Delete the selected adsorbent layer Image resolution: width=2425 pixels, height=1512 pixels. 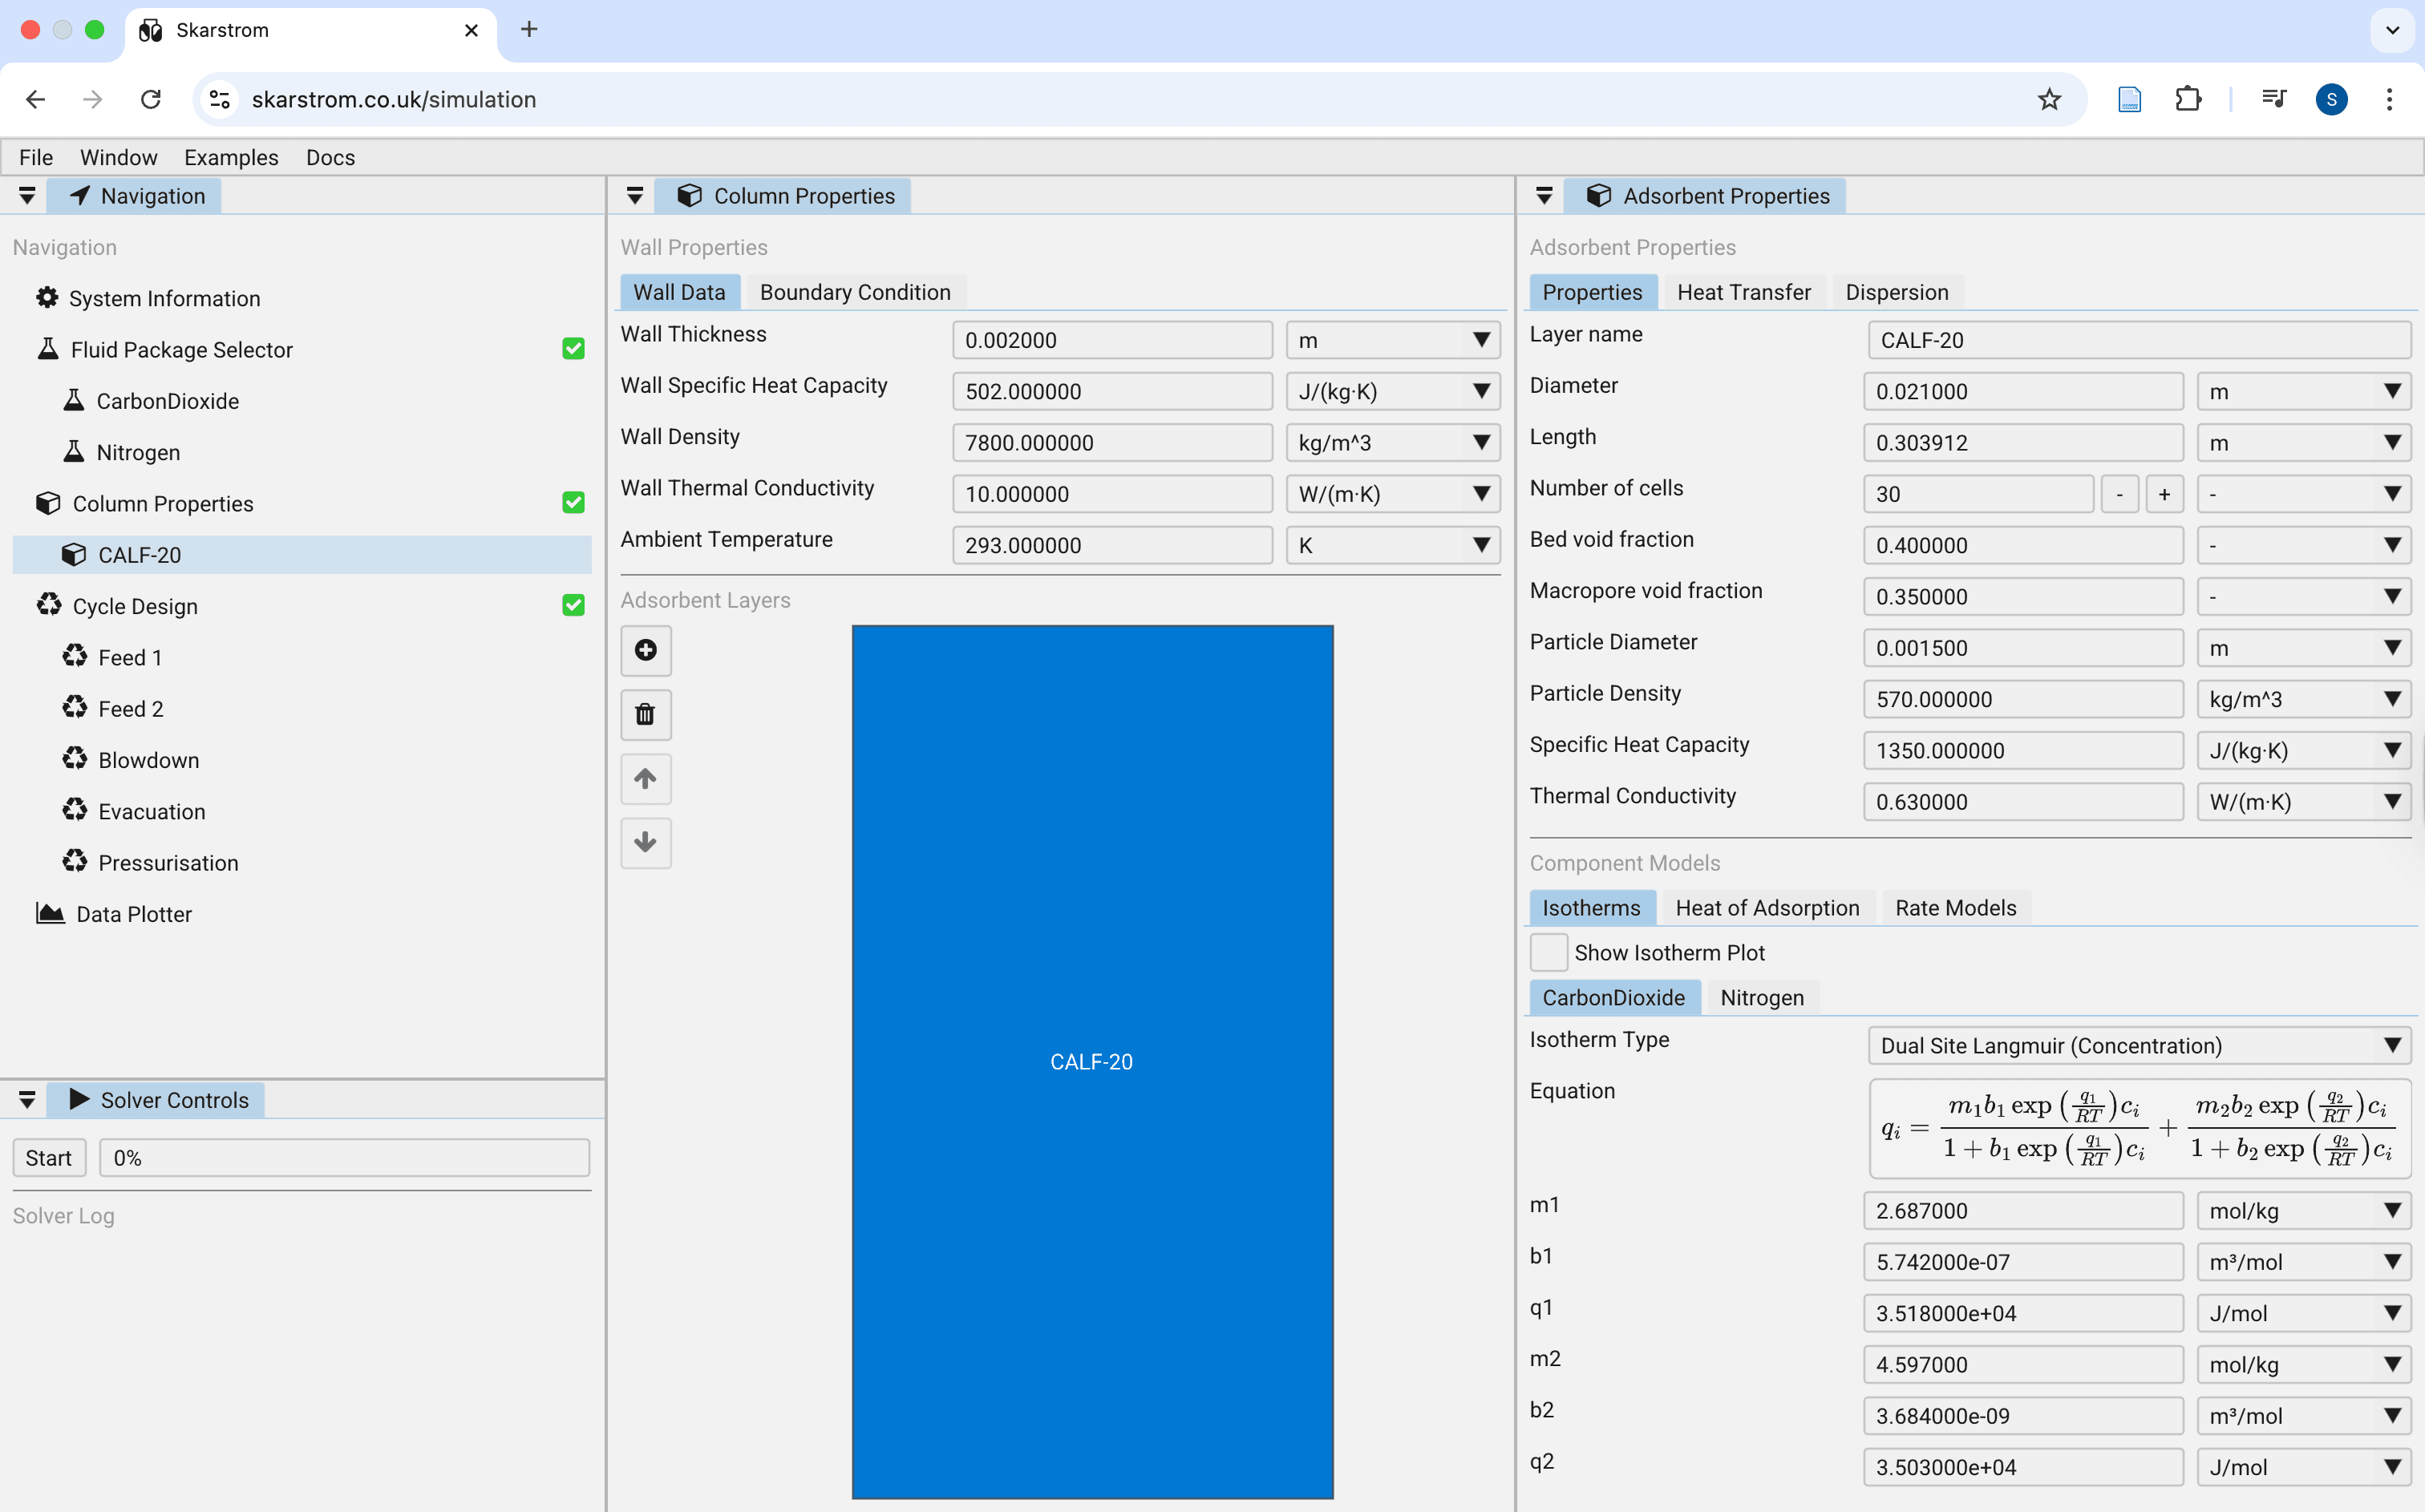pyautogui.click(x=646, y=714)
